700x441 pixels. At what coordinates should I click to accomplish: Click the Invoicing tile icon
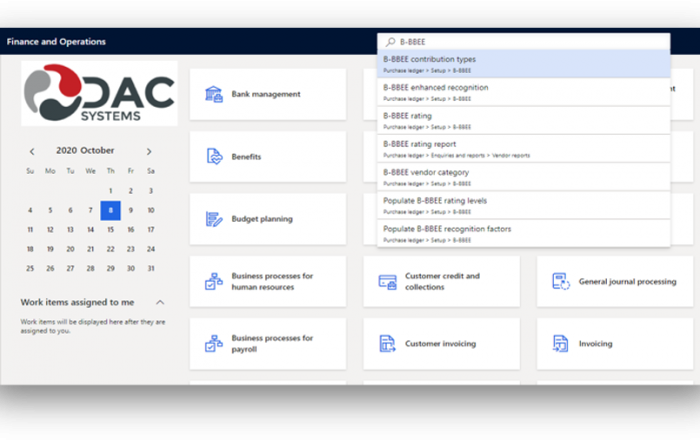click(x=561, y=344)
